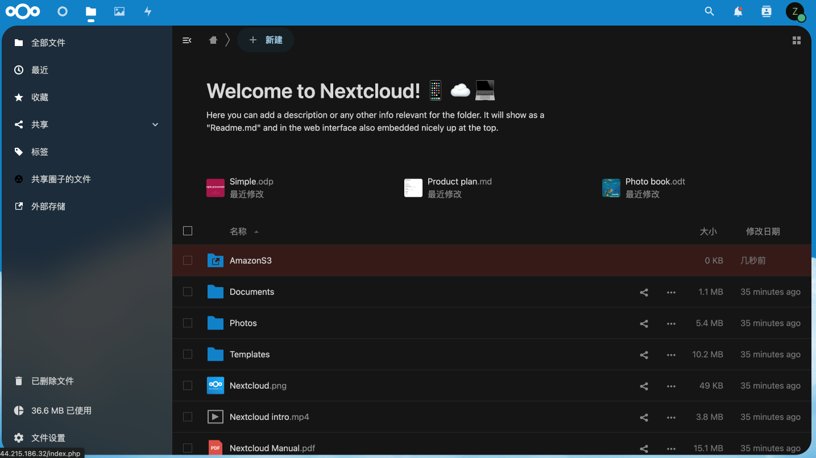Open the Dashboard circle icon
This screenshot has width=816, height=458.
(62, 11)
